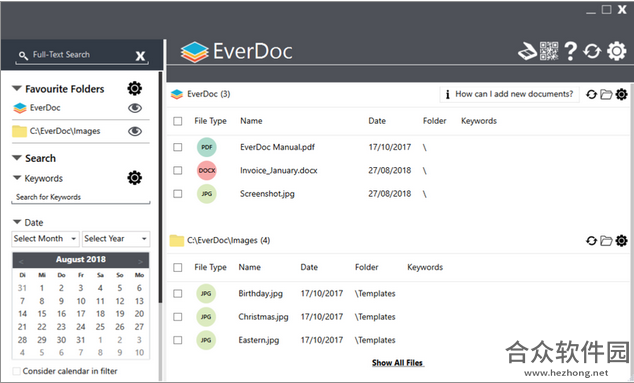
Task: Sort Images list by Keywords column
Action: pyautogui.click(x=425, y=267)
